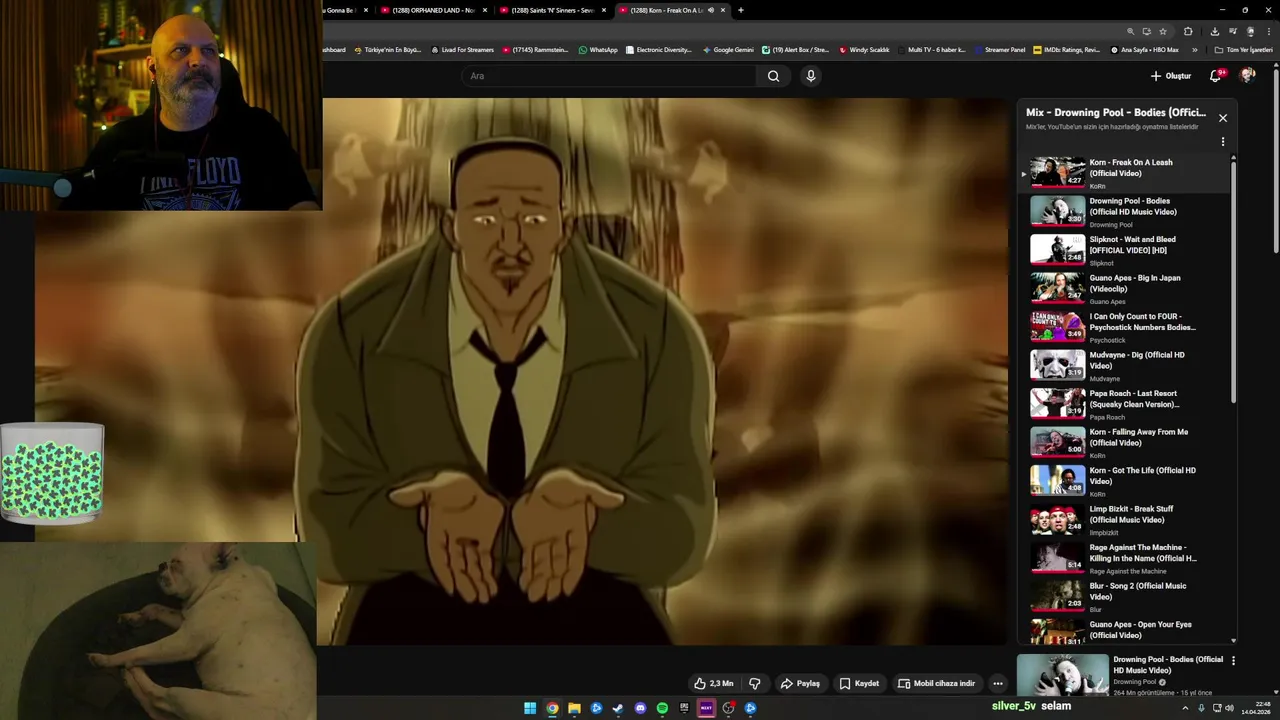Click the Oluştur create button
The height and width of the screenshot is (720, 1280).
pyautogui.click(x=1170, y=76)
